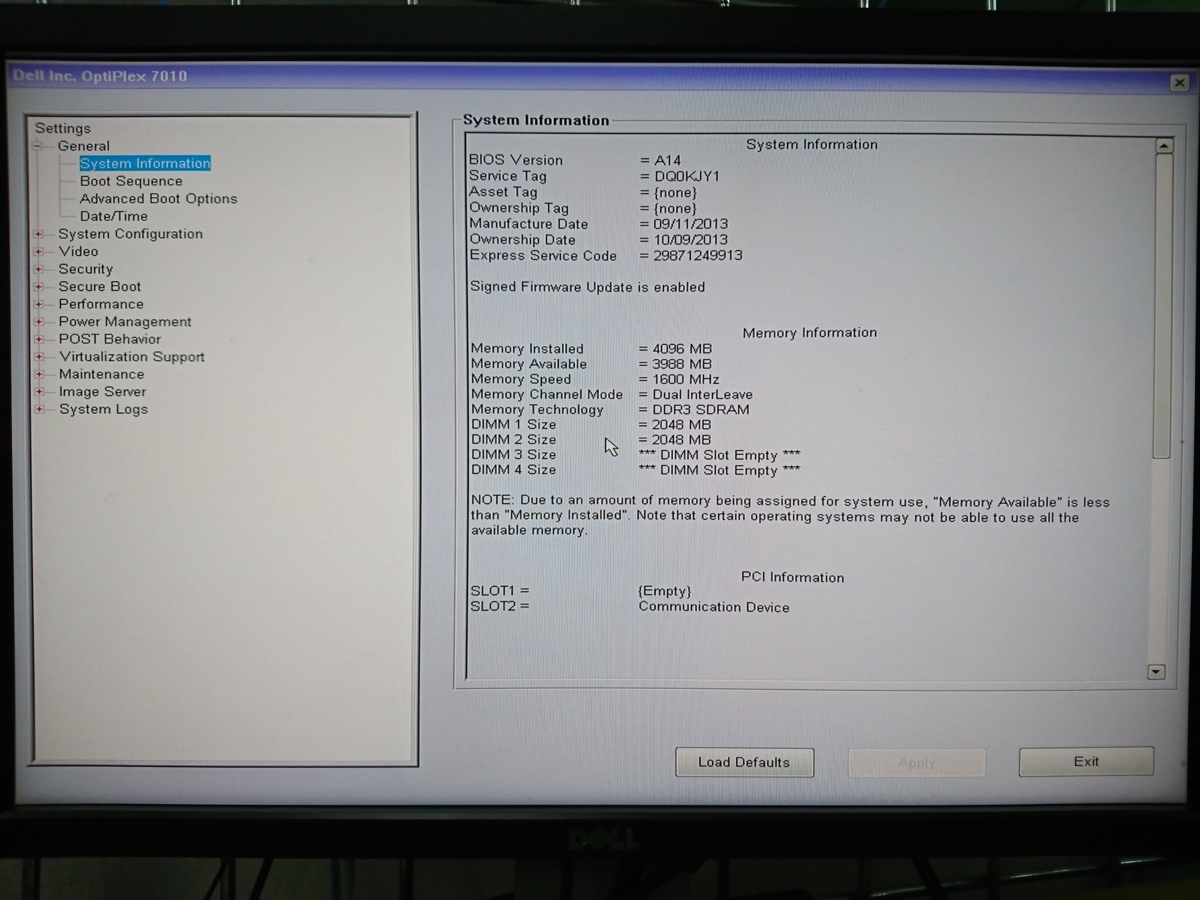
Task: Click the scroll up arrow
Action: click(x=1163, y=146)
